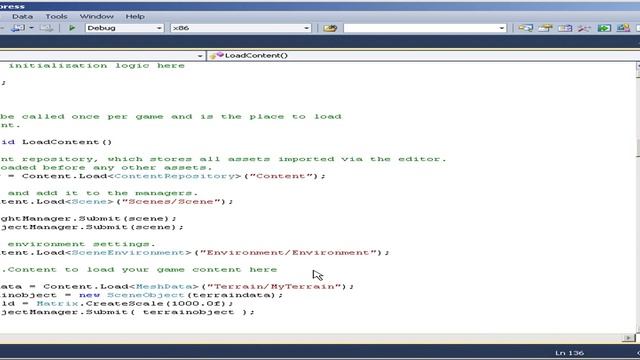The height and width of the screenshot is (360, 640).
Task: Open the Debug solution configuration dropdown
Action: click(x=124, y=28)
